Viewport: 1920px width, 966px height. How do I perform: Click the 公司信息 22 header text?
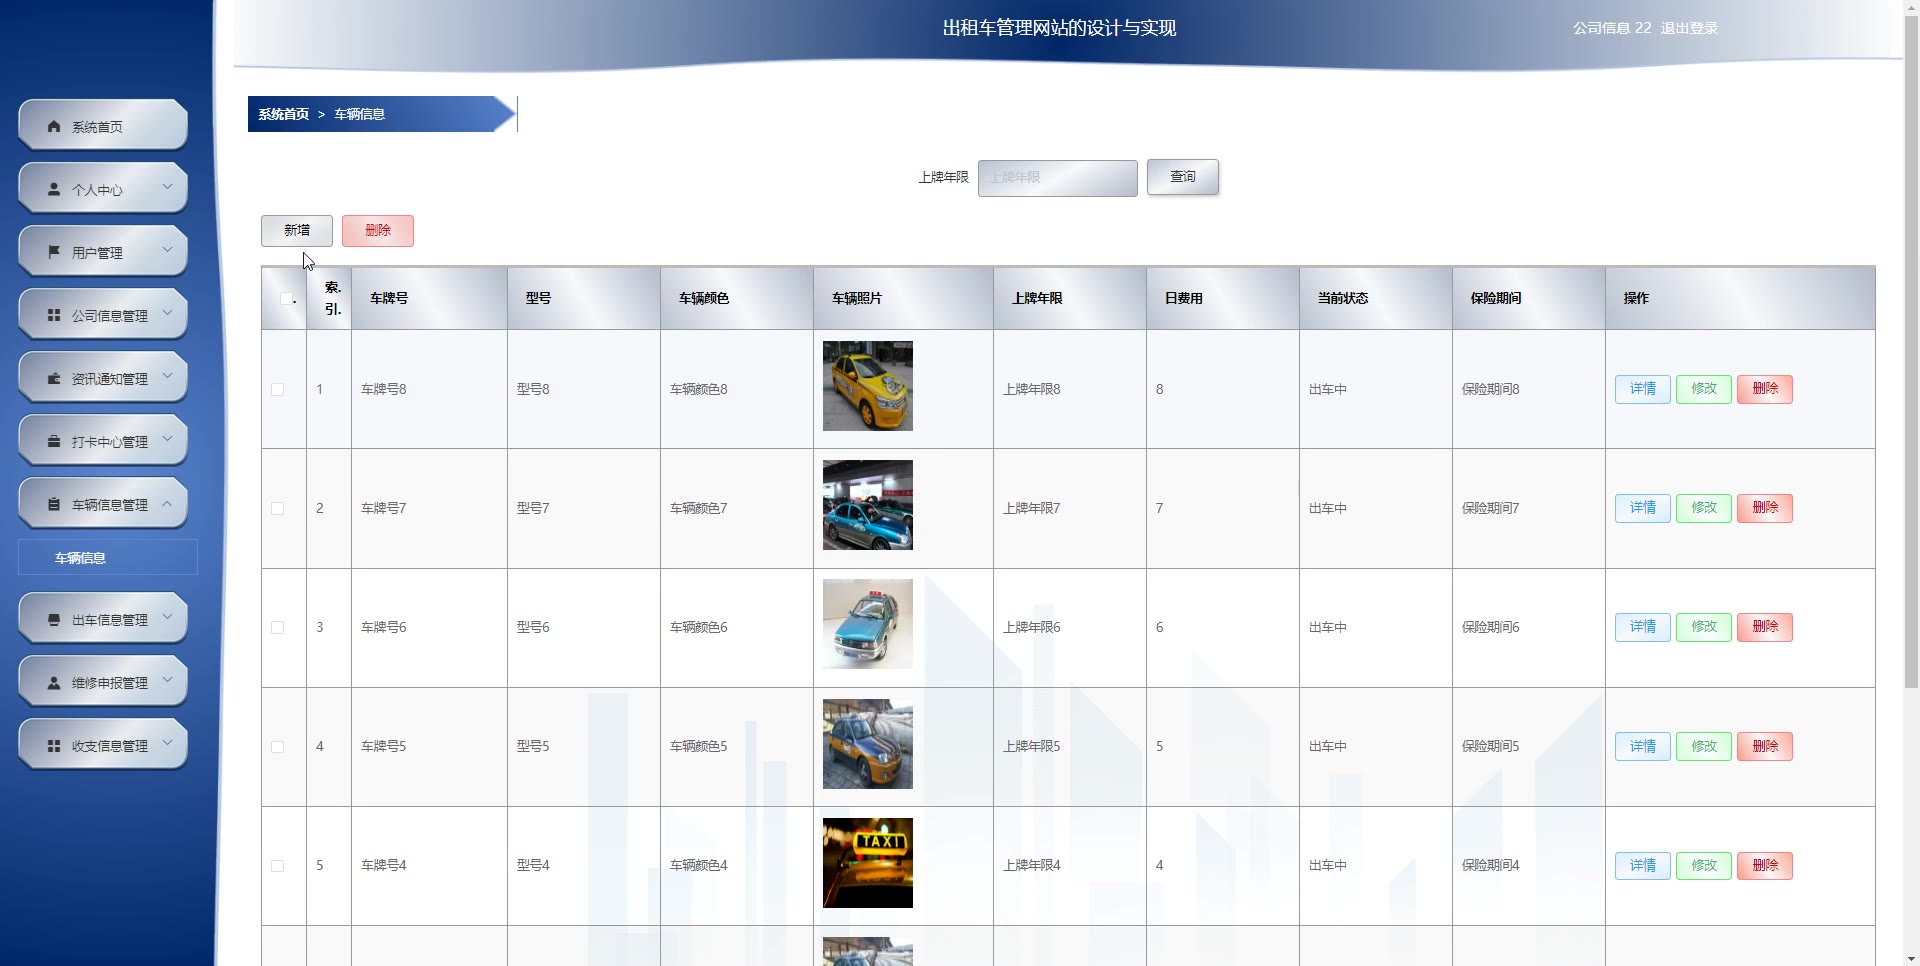(x=1612, y=28)
